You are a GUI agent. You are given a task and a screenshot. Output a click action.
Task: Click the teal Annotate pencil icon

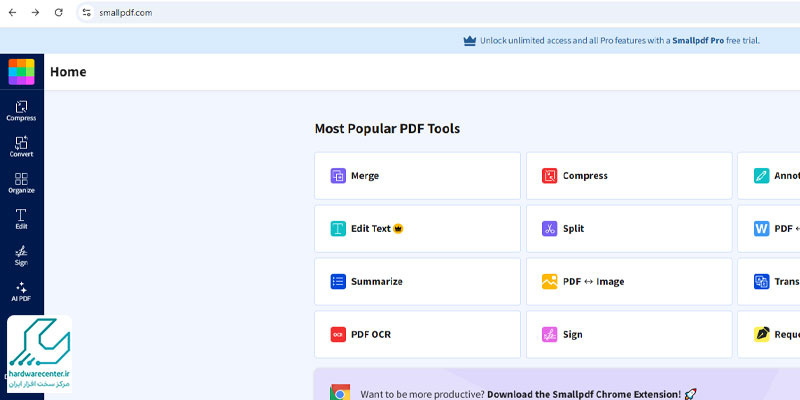click(x=762, y=176)
